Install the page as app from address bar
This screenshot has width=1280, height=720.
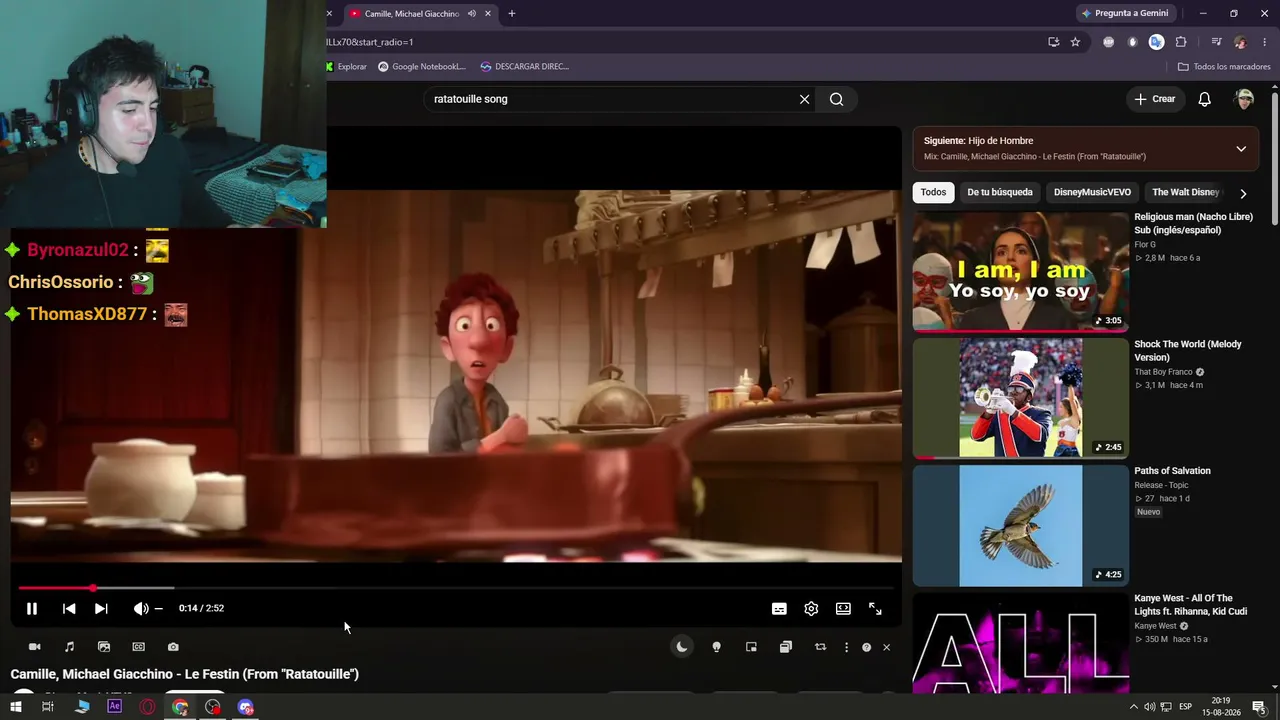(1053, 42)
